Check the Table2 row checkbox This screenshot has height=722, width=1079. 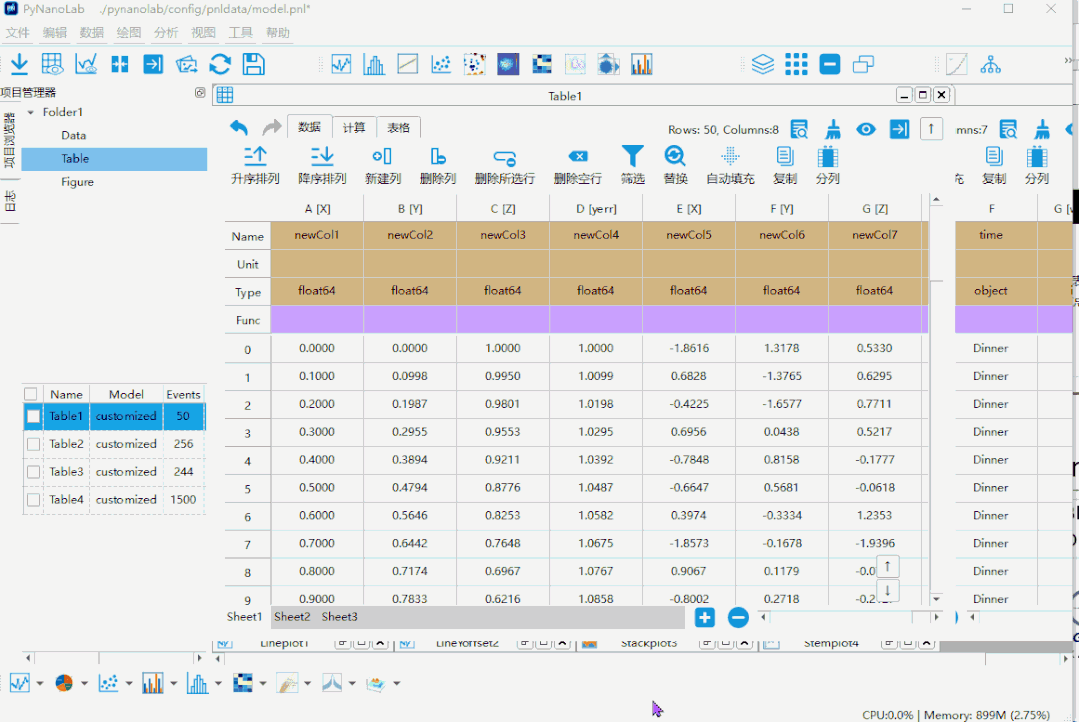click(33, 444)
